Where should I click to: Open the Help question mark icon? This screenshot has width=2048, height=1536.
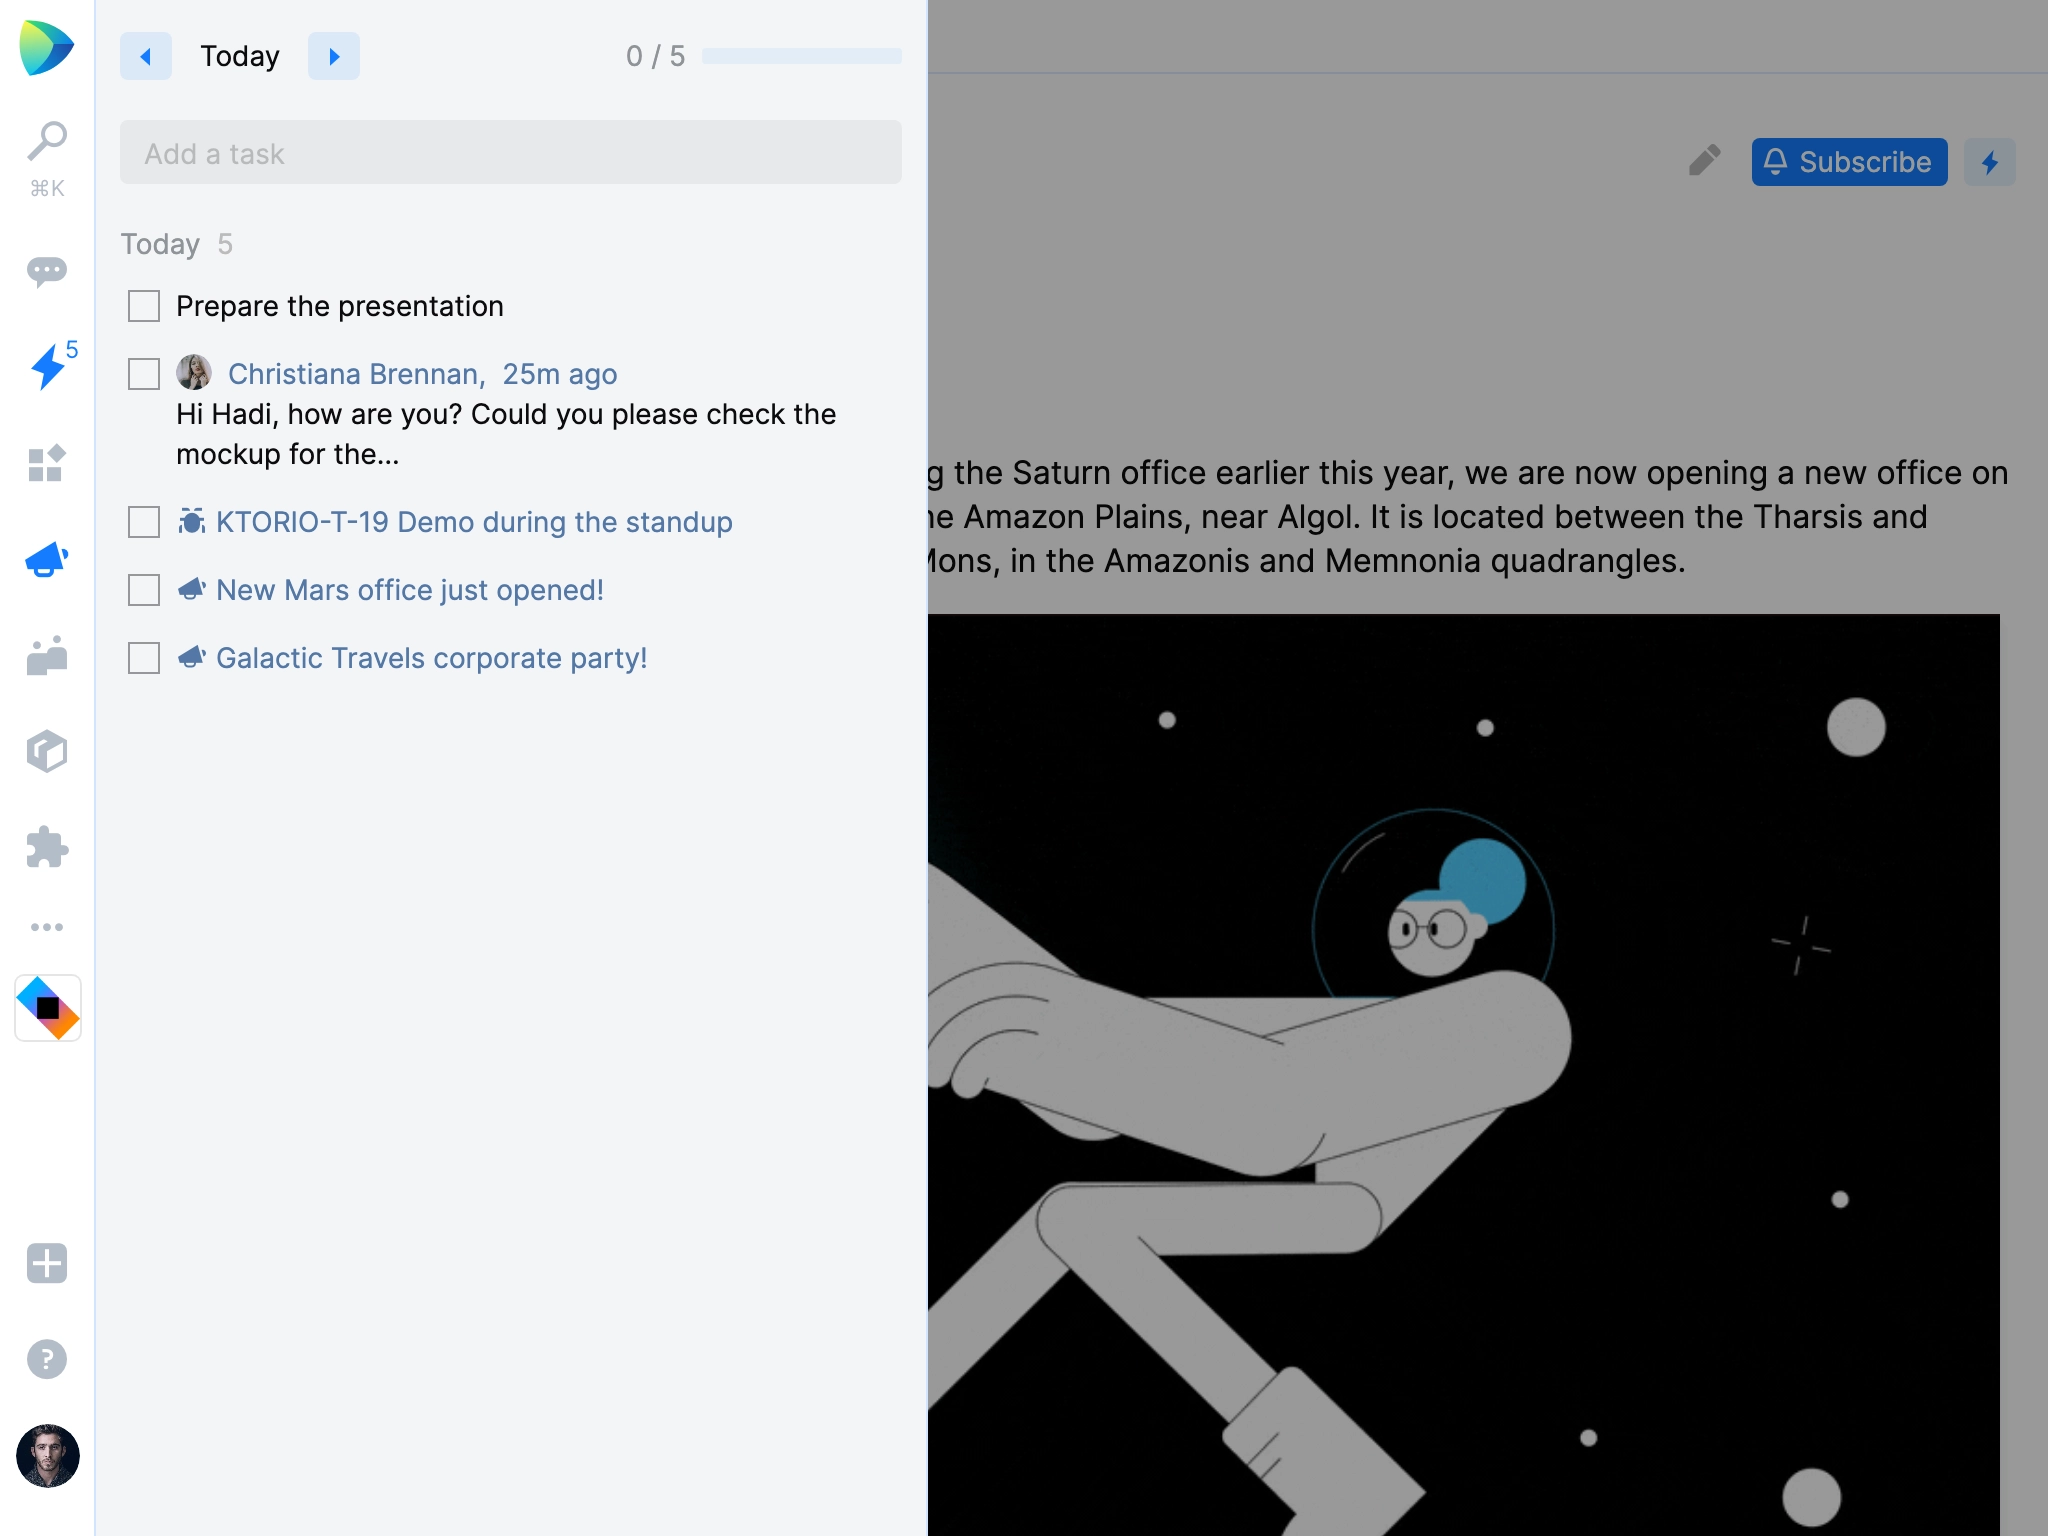coord(47,1359)
